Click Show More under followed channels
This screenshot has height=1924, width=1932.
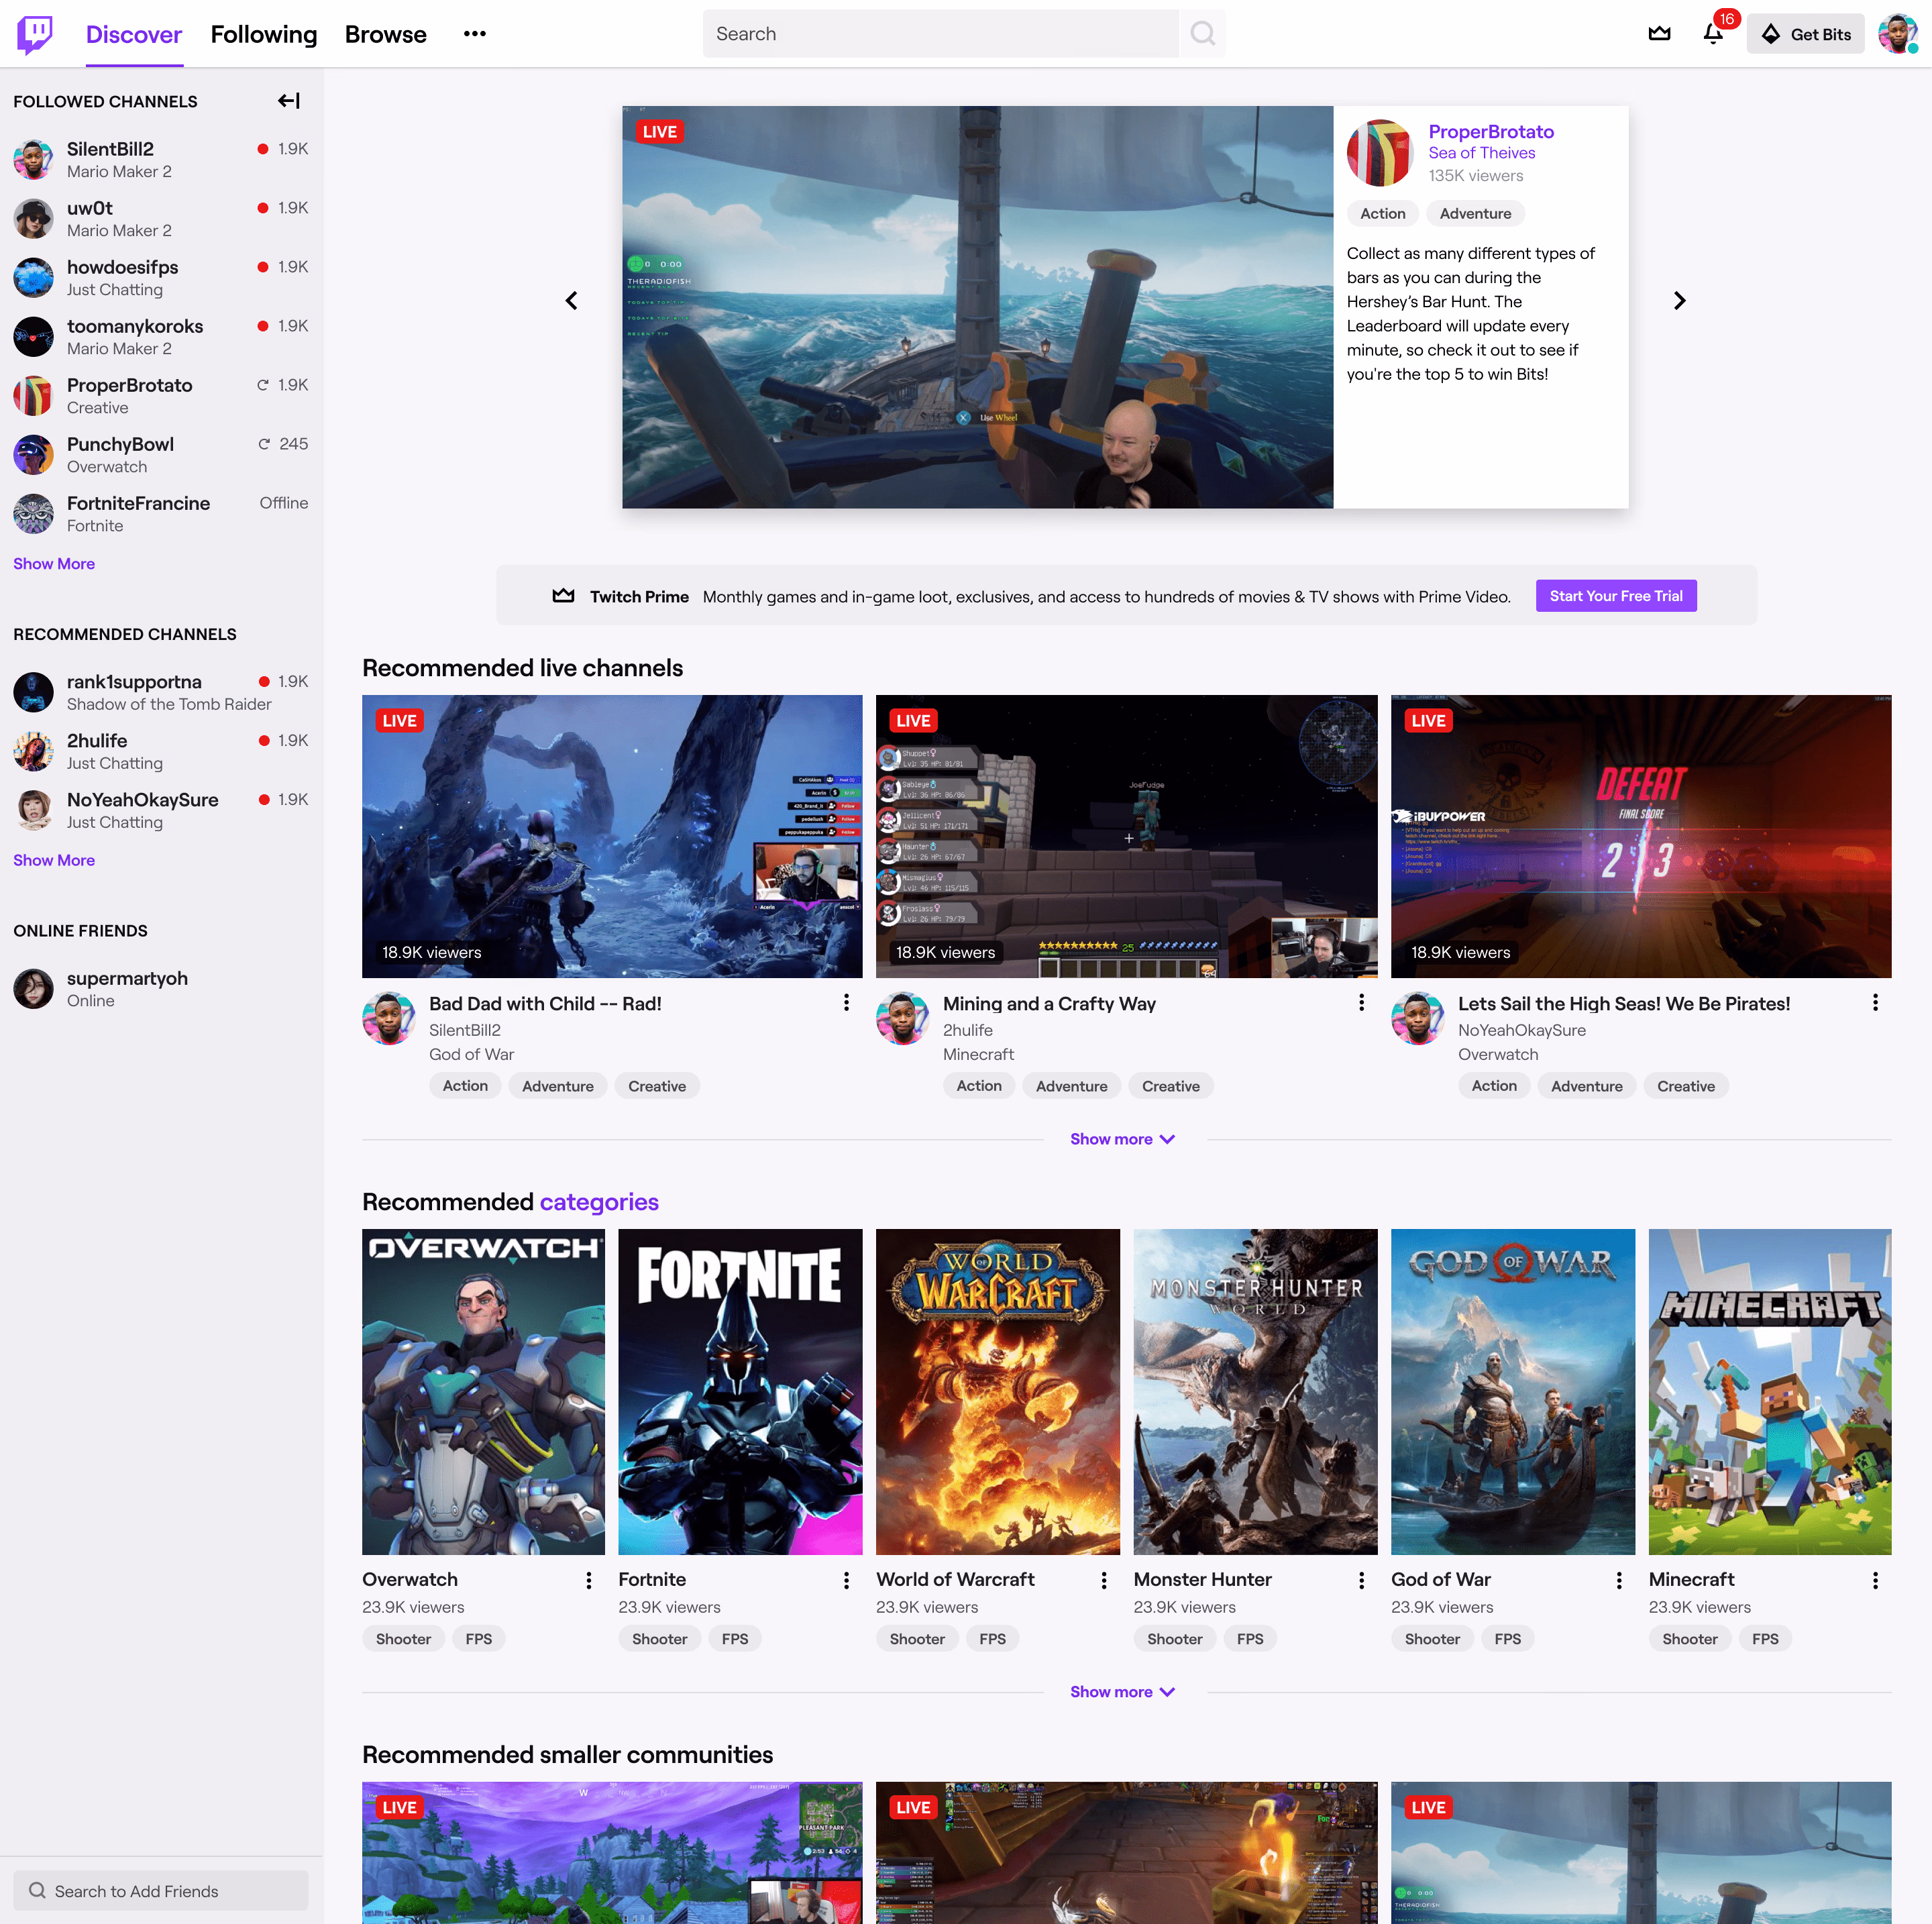pos(54,563)
